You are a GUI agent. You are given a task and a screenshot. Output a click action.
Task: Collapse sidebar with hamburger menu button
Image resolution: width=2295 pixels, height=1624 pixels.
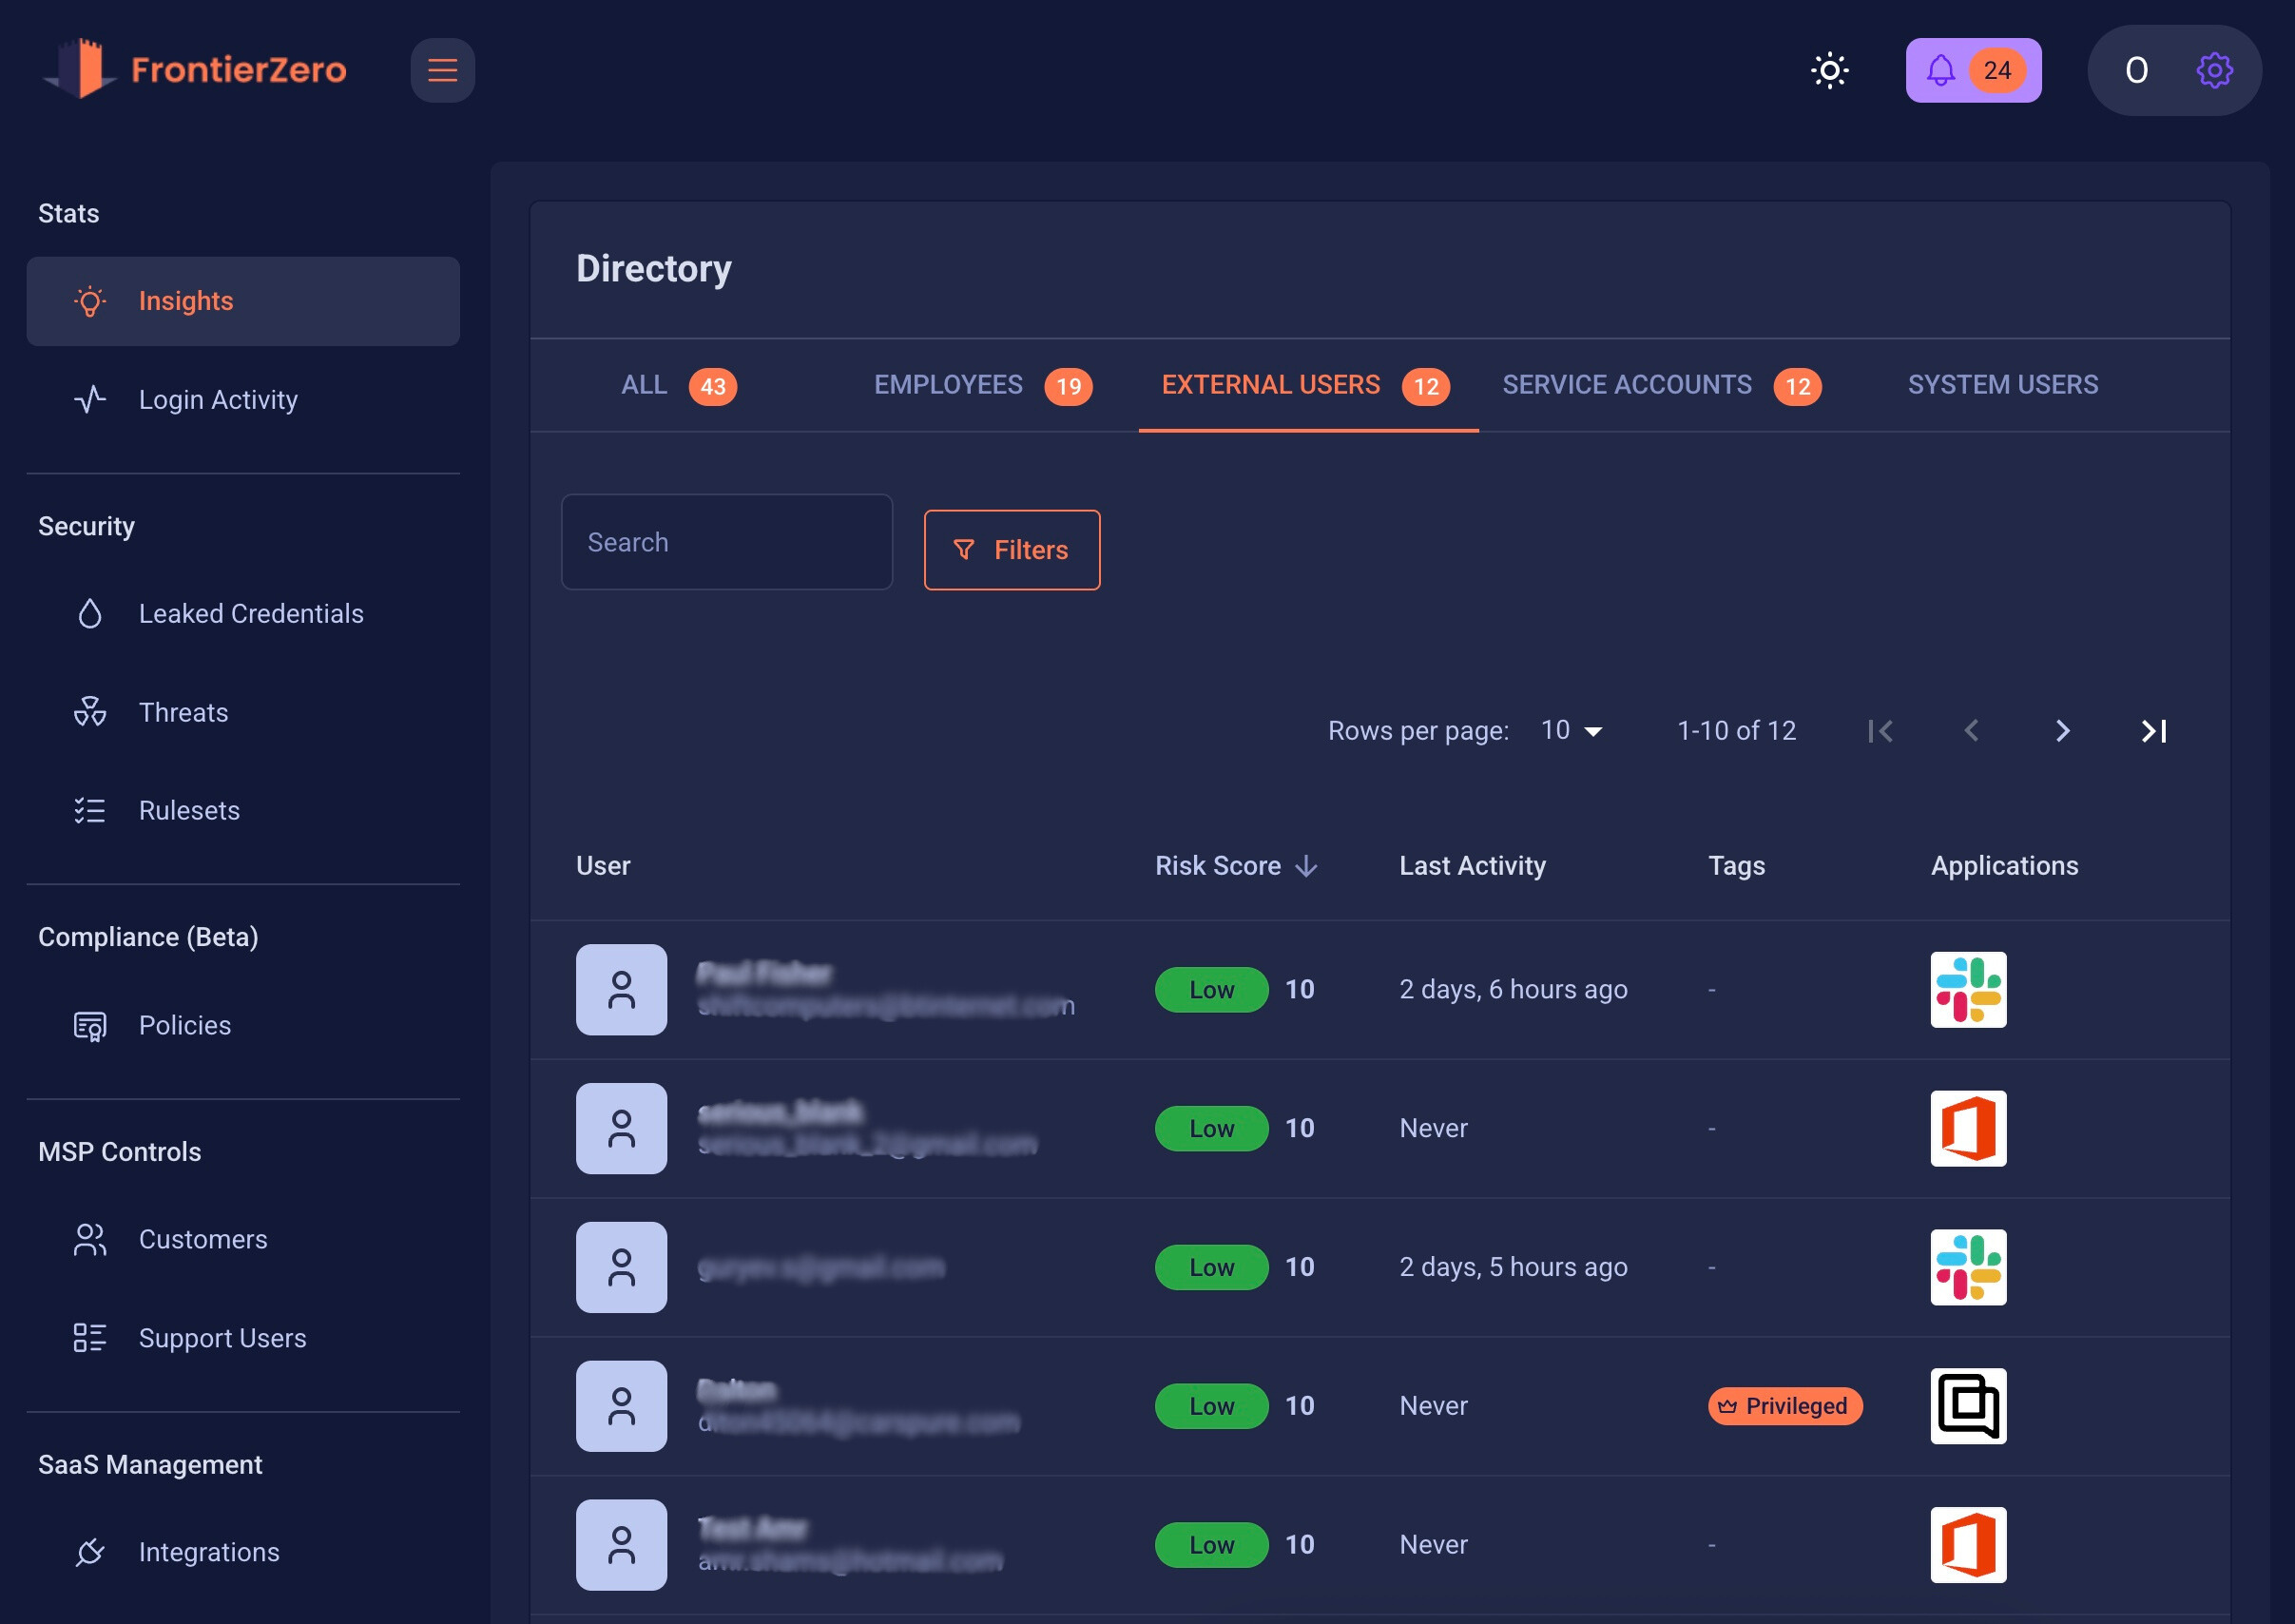click(x=442, y=71)
